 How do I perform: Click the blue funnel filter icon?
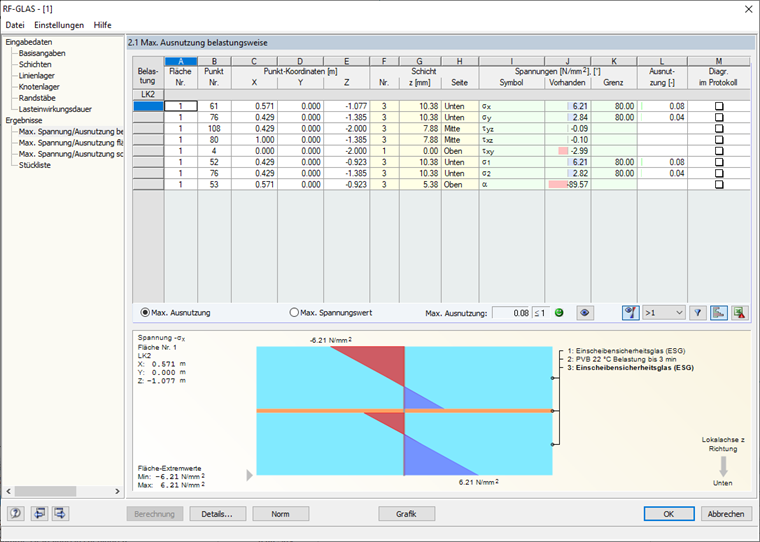point(697,313)
